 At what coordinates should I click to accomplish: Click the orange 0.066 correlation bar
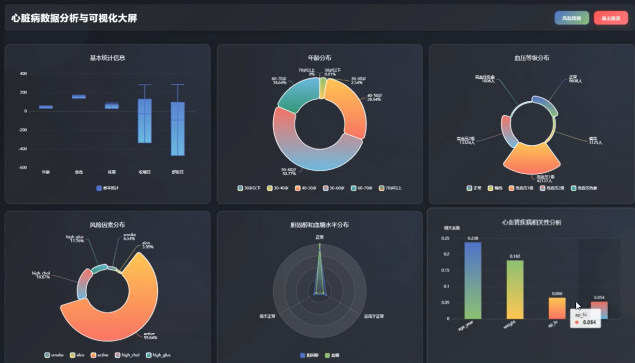(x=557, y=308)
